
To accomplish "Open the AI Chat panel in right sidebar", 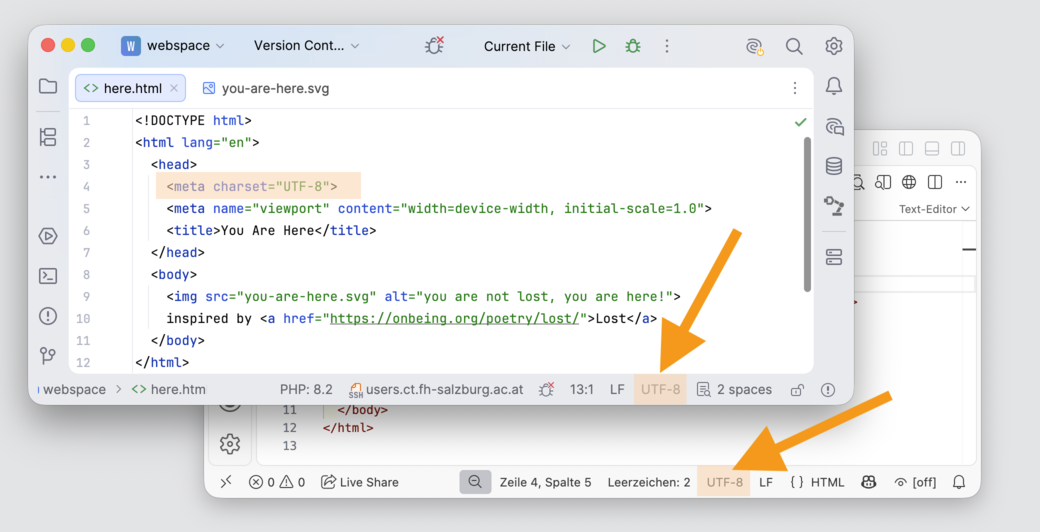I will (x=834, y=126).
